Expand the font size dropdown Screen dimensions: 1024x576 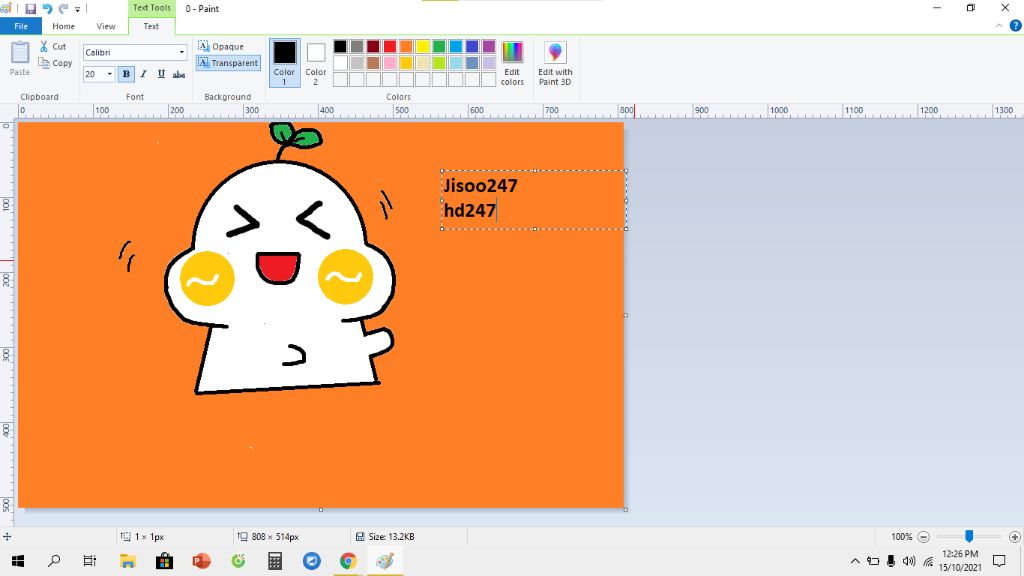[110, 74]
